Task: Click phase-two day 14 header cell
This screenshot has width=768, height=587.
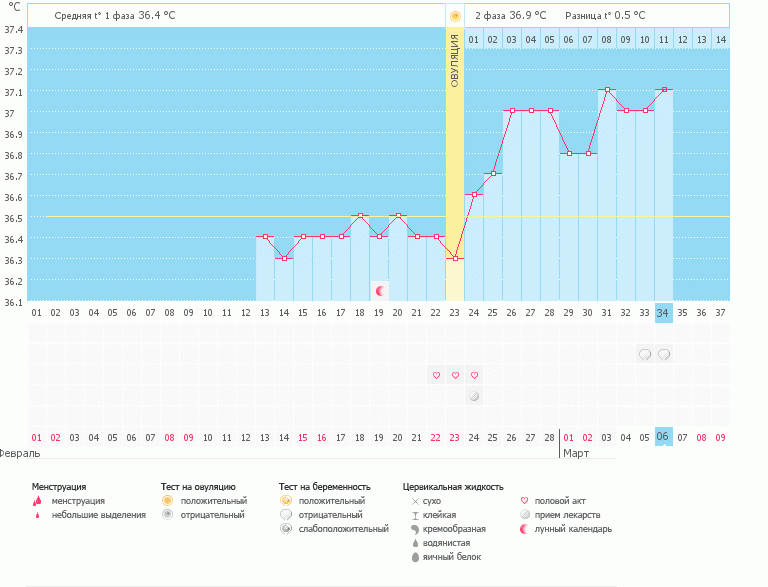Action: (721, 39)
